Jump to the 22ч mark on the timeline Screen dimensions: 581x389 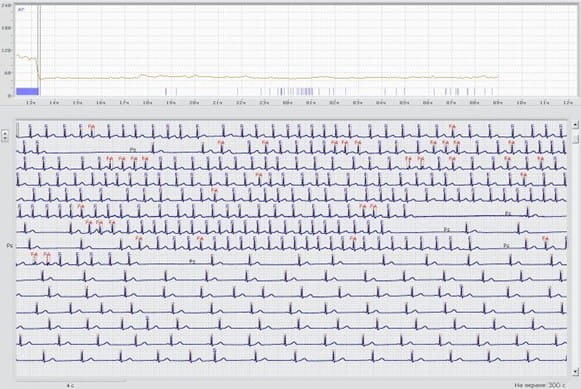coord(241,102)
